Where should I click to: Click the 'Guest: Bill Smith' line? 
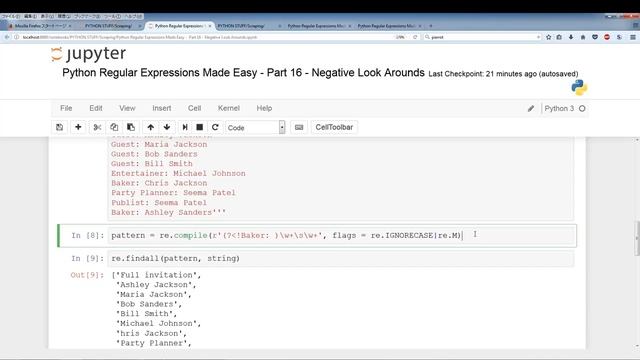[x=152, y=164]
